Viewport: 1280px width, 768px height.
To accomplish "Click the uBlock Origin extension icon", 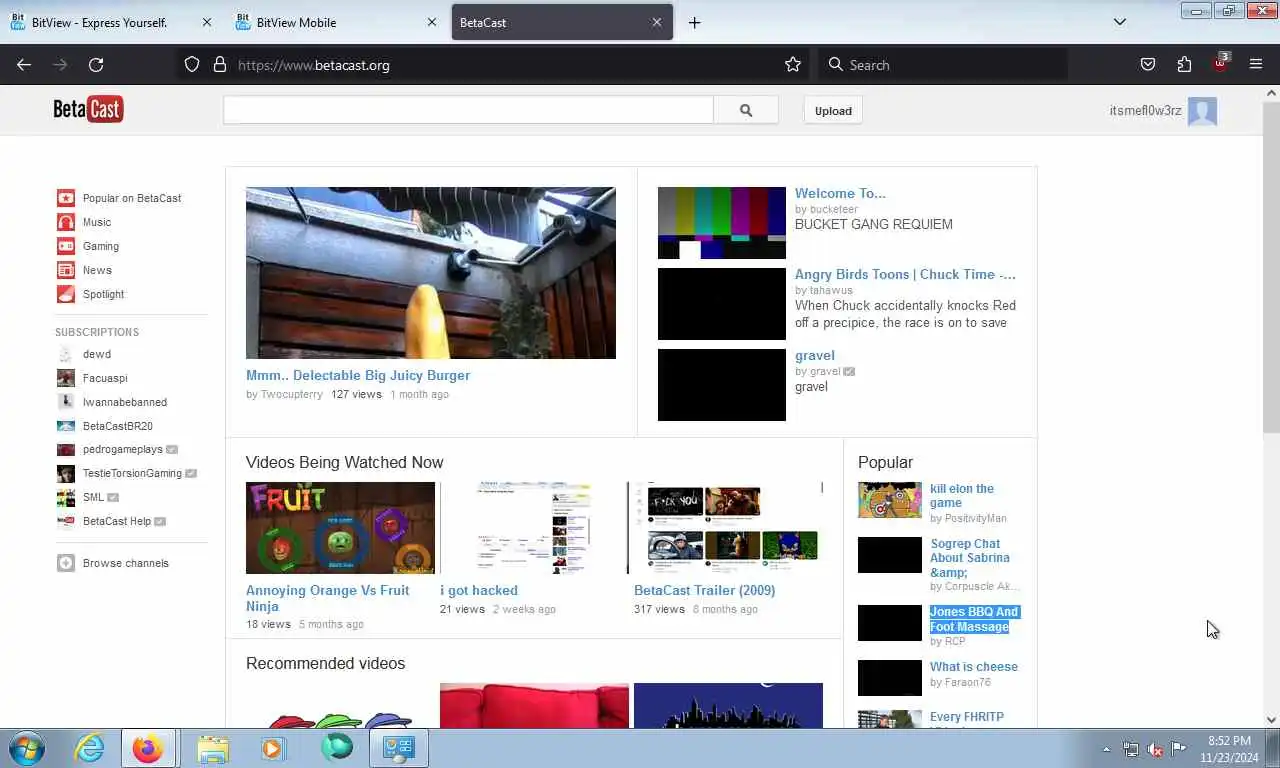I will (x=1220, y=63).
